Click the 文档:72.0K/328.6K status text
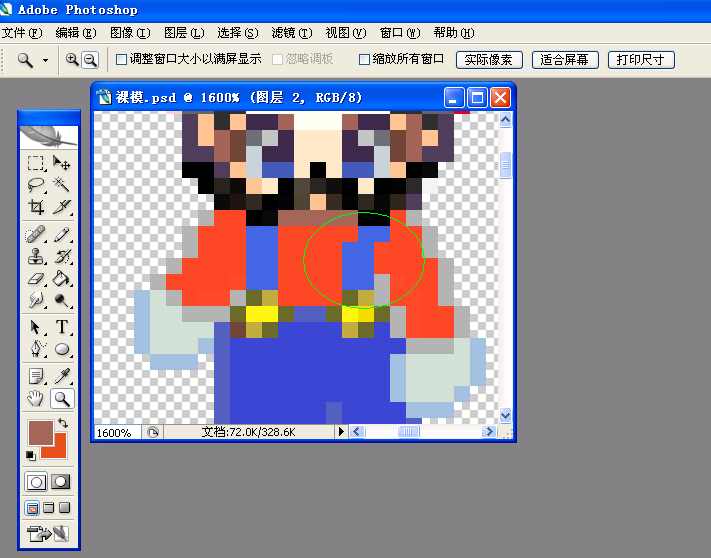Screen dimensions: 711x558 [248, 432]
